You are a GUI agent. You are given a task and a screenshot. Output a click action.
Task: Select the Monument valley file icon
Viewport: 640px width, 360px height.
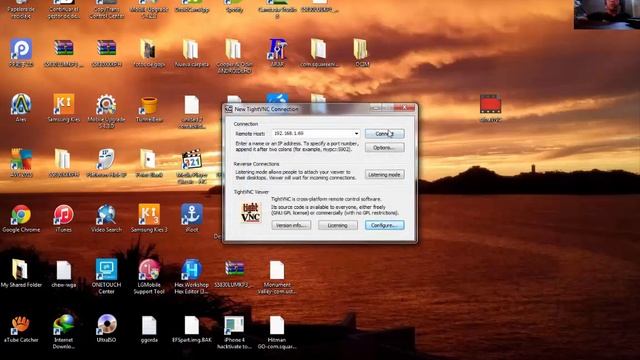coord(277,277)
